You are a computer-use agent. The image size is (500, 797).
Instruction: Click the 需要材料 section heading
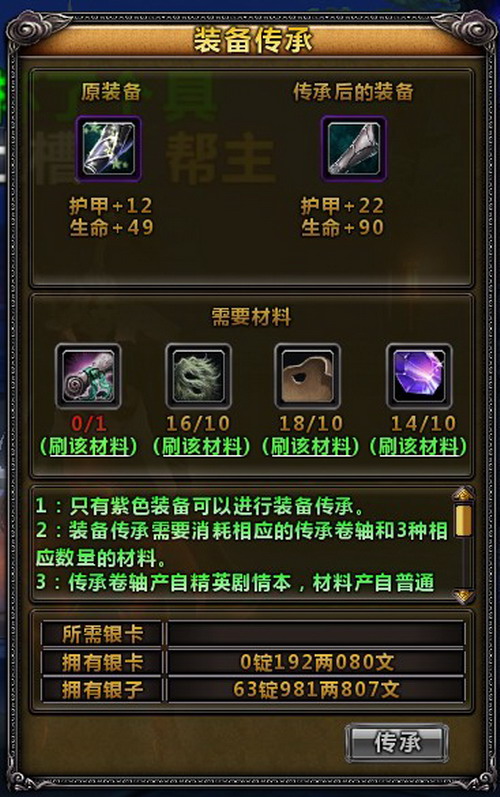[x=251, y=317]
